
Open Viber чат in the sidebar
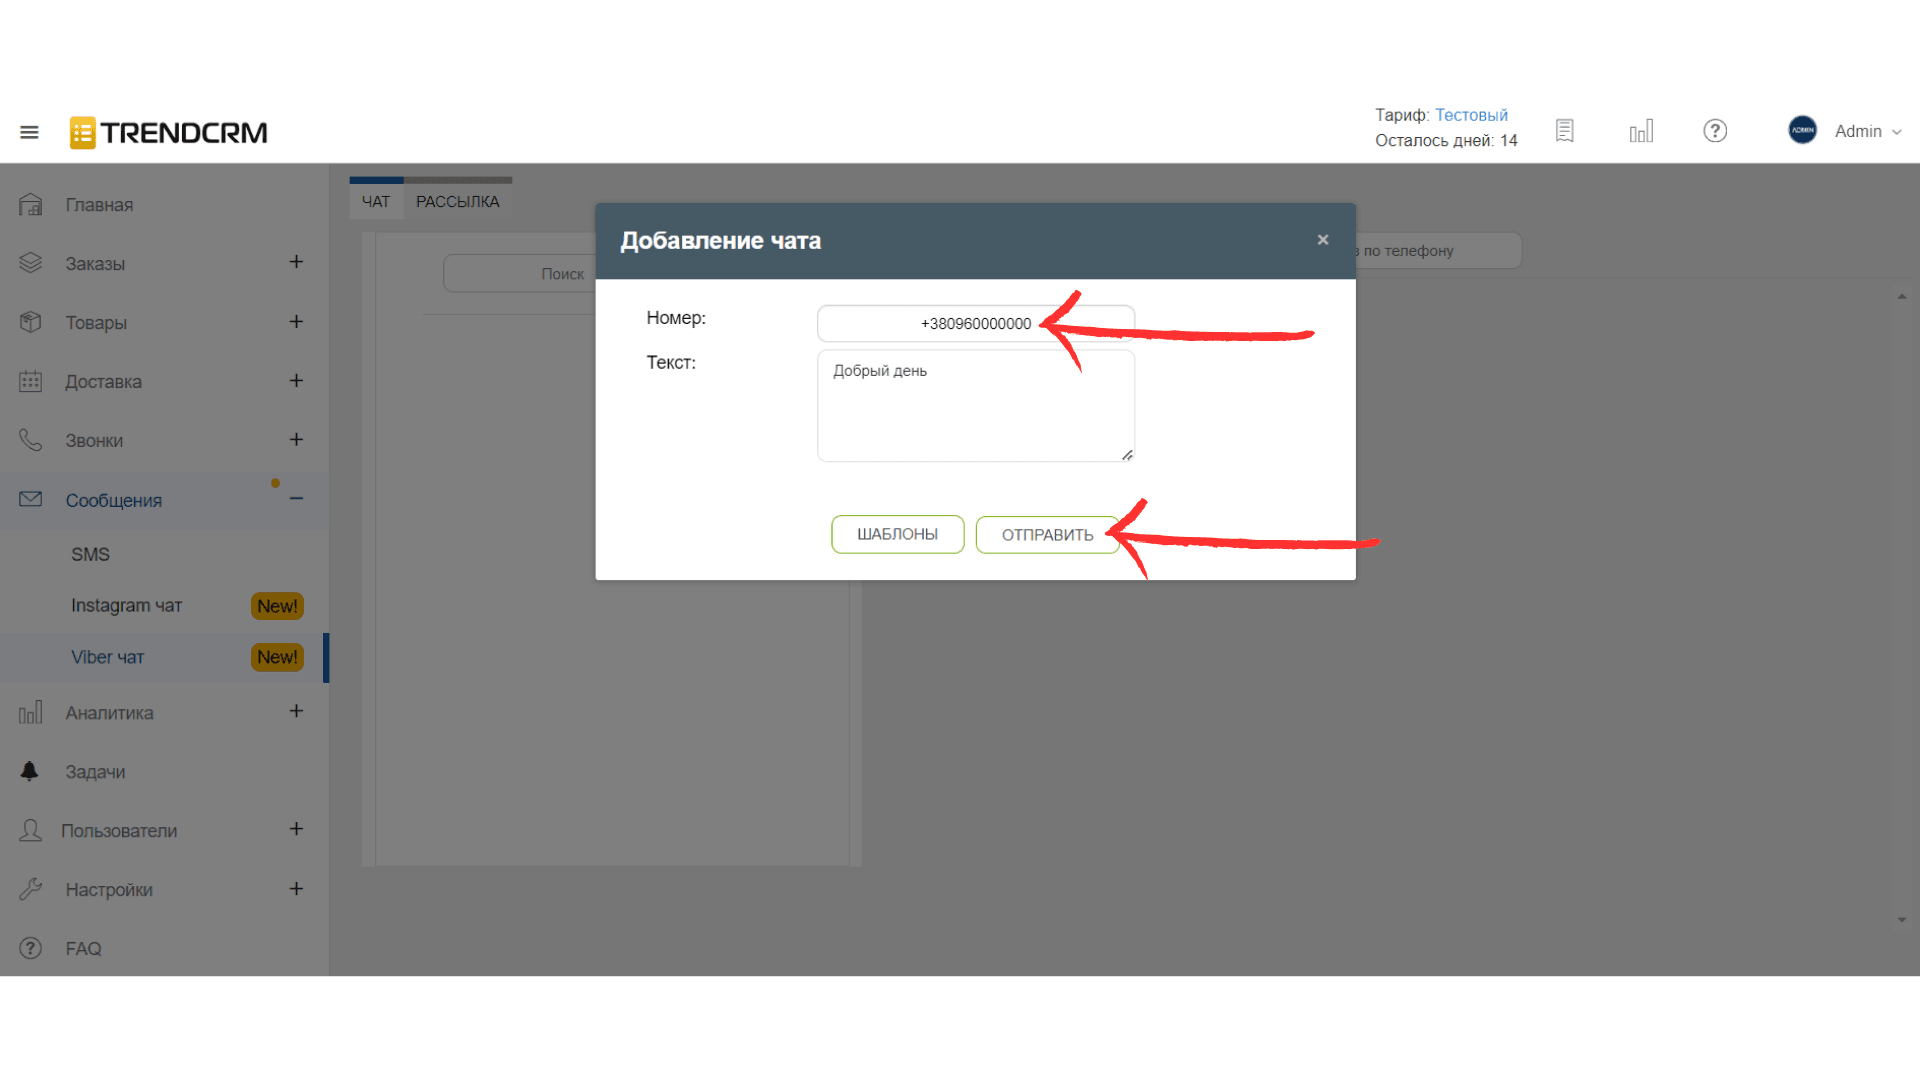107,657
